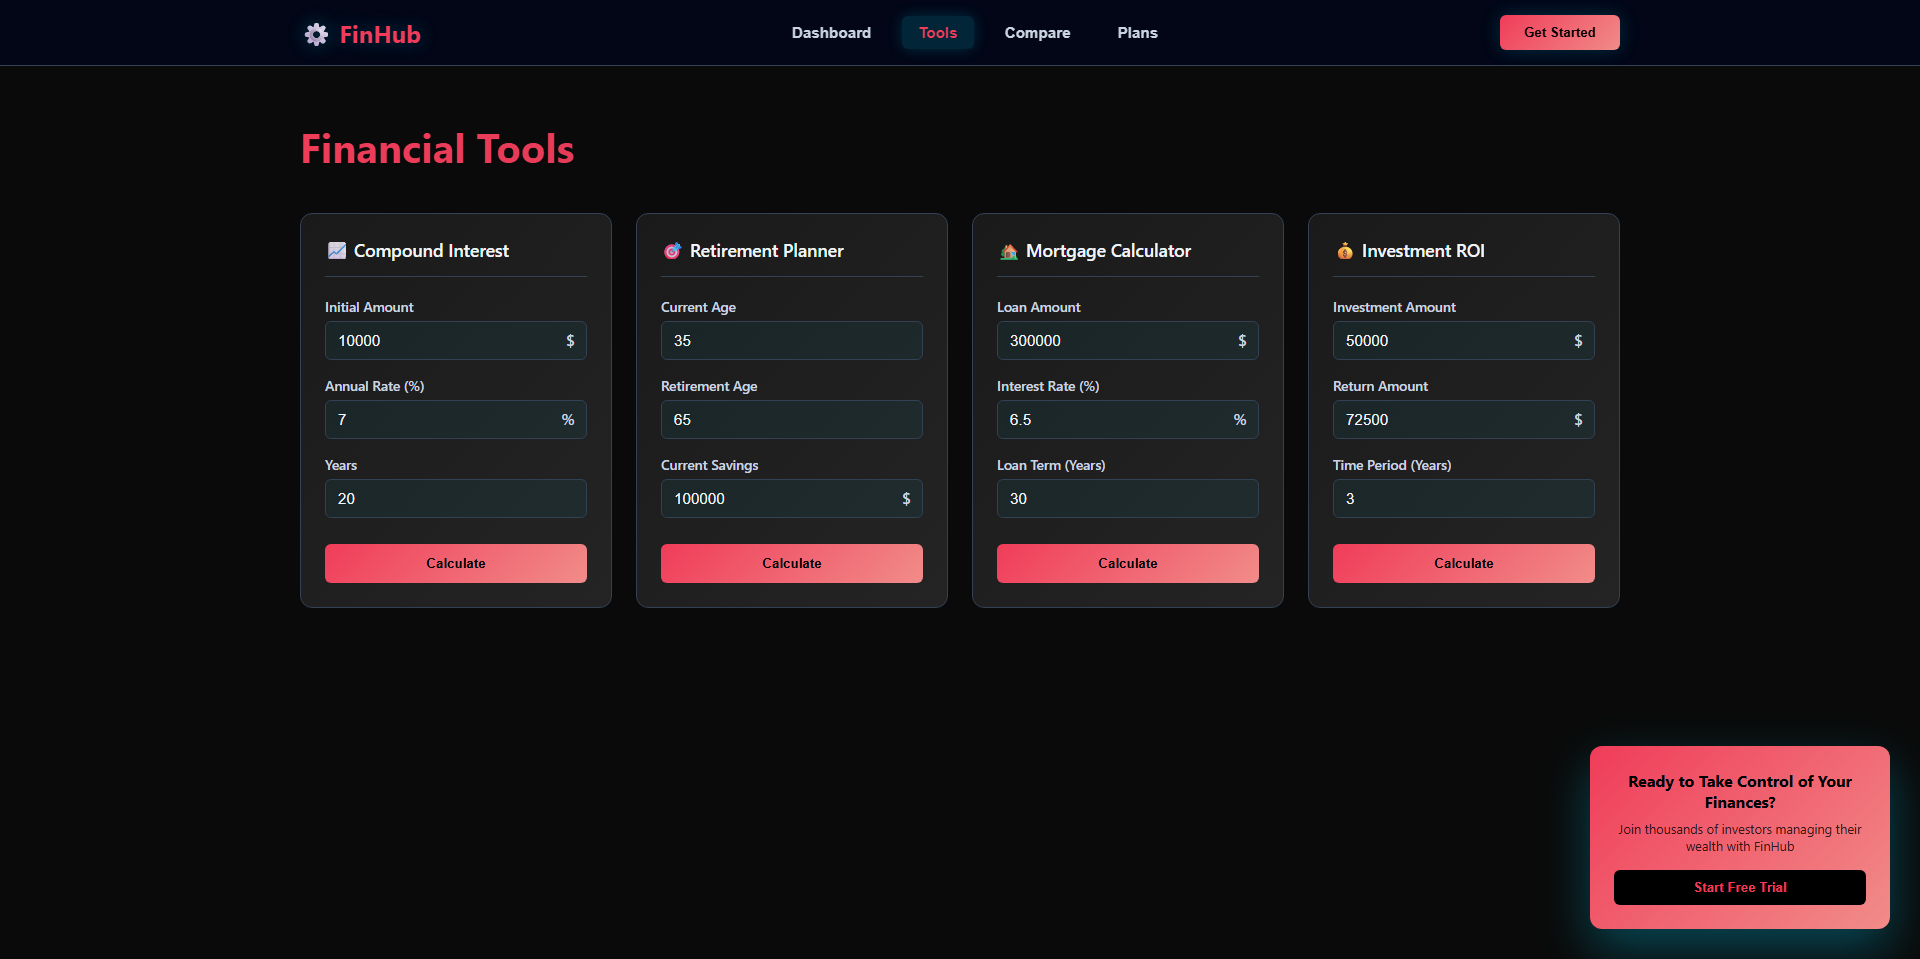1920x959 pixels.
Task: Select the Initial Amount input field
Action: pyautogui.click(x=455, y=340)
